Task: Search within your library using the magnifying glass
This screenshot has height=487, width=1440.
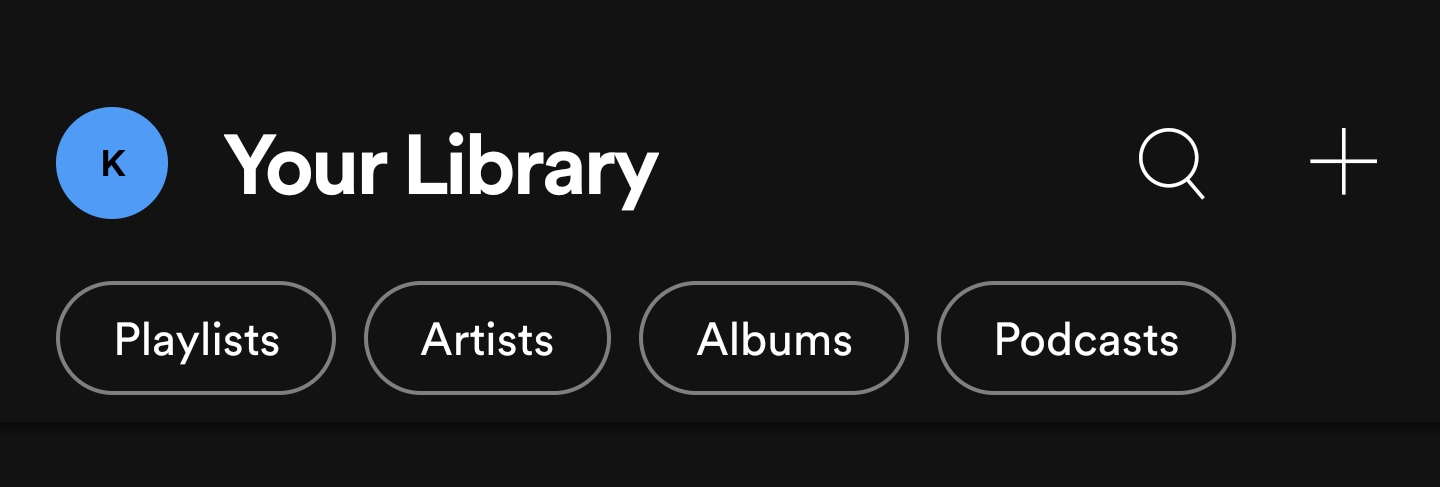Action: tap(1171, 163)
